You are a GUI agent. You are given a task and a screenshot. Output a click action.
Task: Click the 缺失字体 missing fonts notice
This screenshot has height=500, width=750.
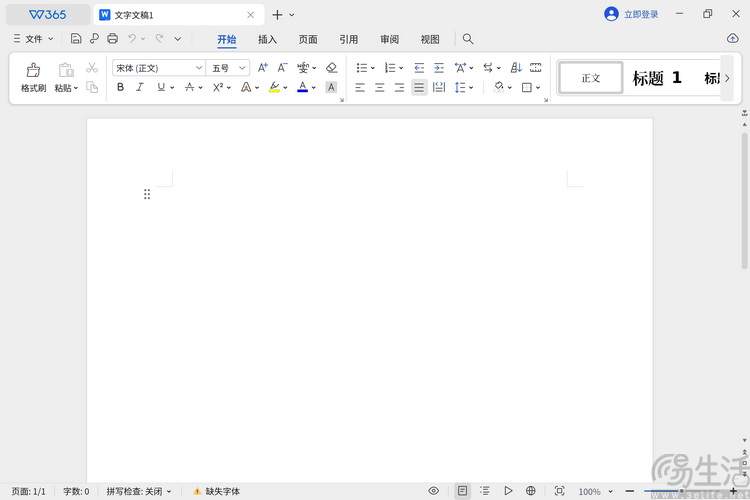tap(217, 491)
